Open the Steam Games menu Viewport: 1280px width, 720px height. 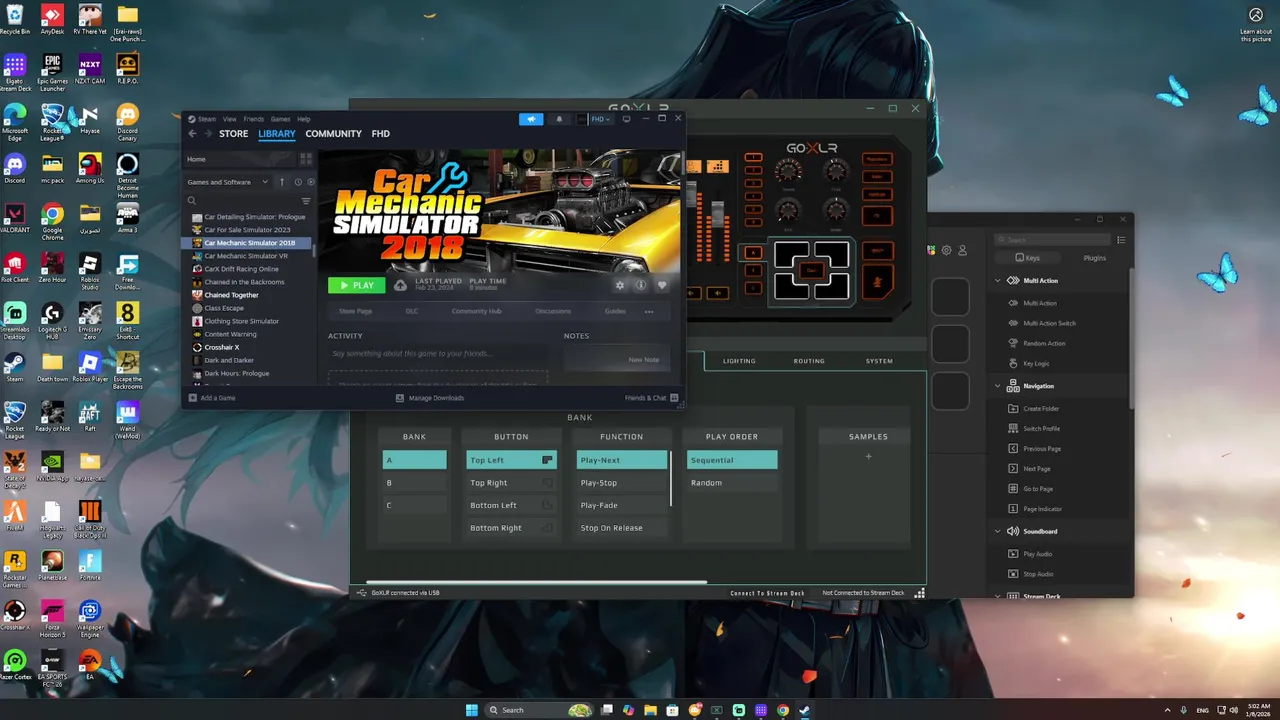pos(280,119)
